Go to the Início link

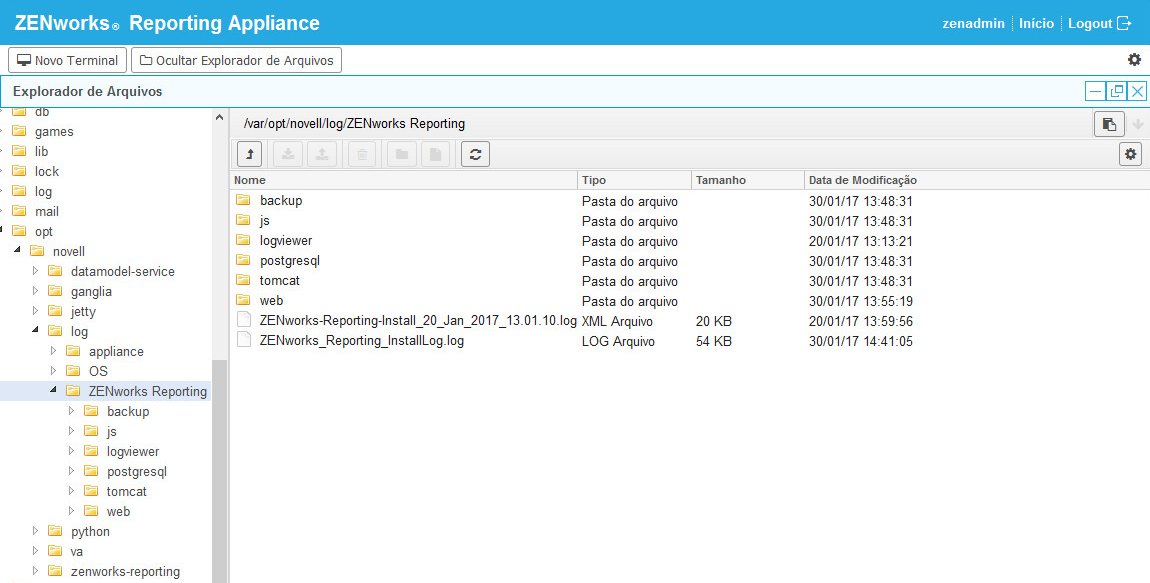(1036, 23)
